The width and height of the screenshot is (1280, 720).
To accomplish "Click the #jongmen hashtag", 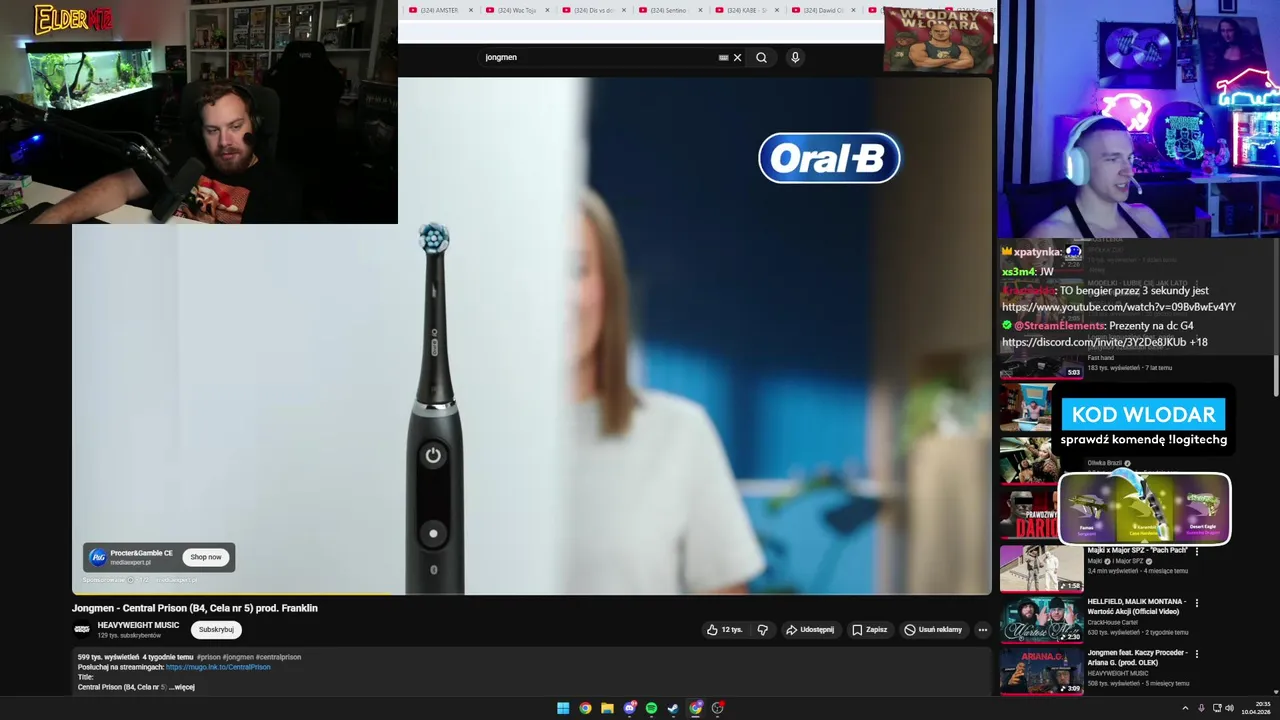I will pos(238,657).
